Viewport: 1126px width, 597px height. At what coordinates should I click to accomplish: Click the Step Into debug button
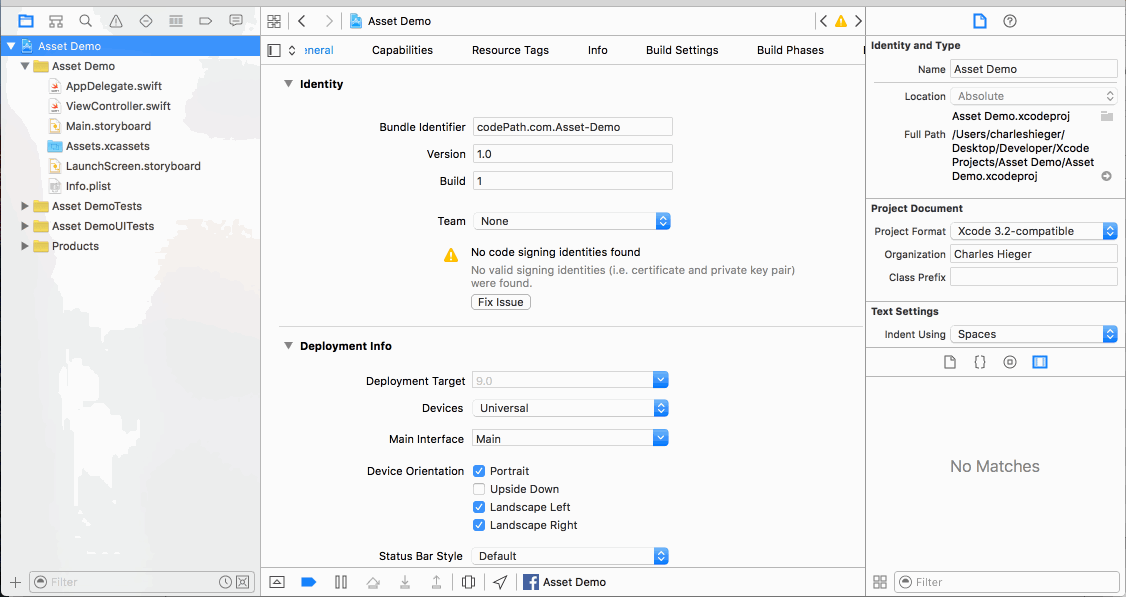(405, 582)
